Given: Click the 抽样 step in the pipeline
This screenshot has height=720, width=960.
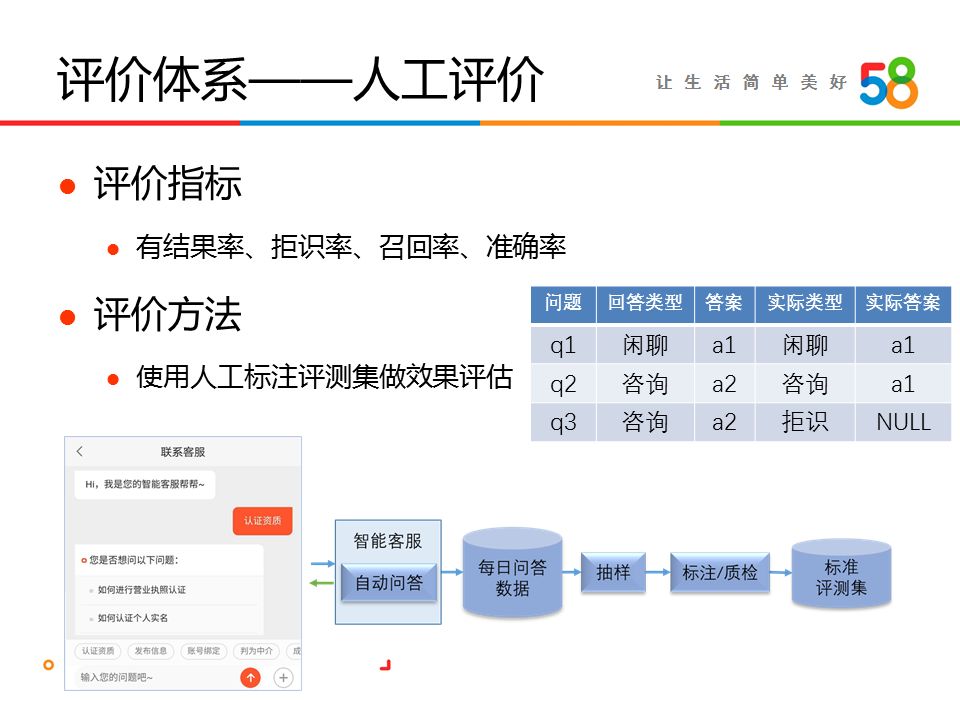Looking at the screenshot, I should pos(614,572).
